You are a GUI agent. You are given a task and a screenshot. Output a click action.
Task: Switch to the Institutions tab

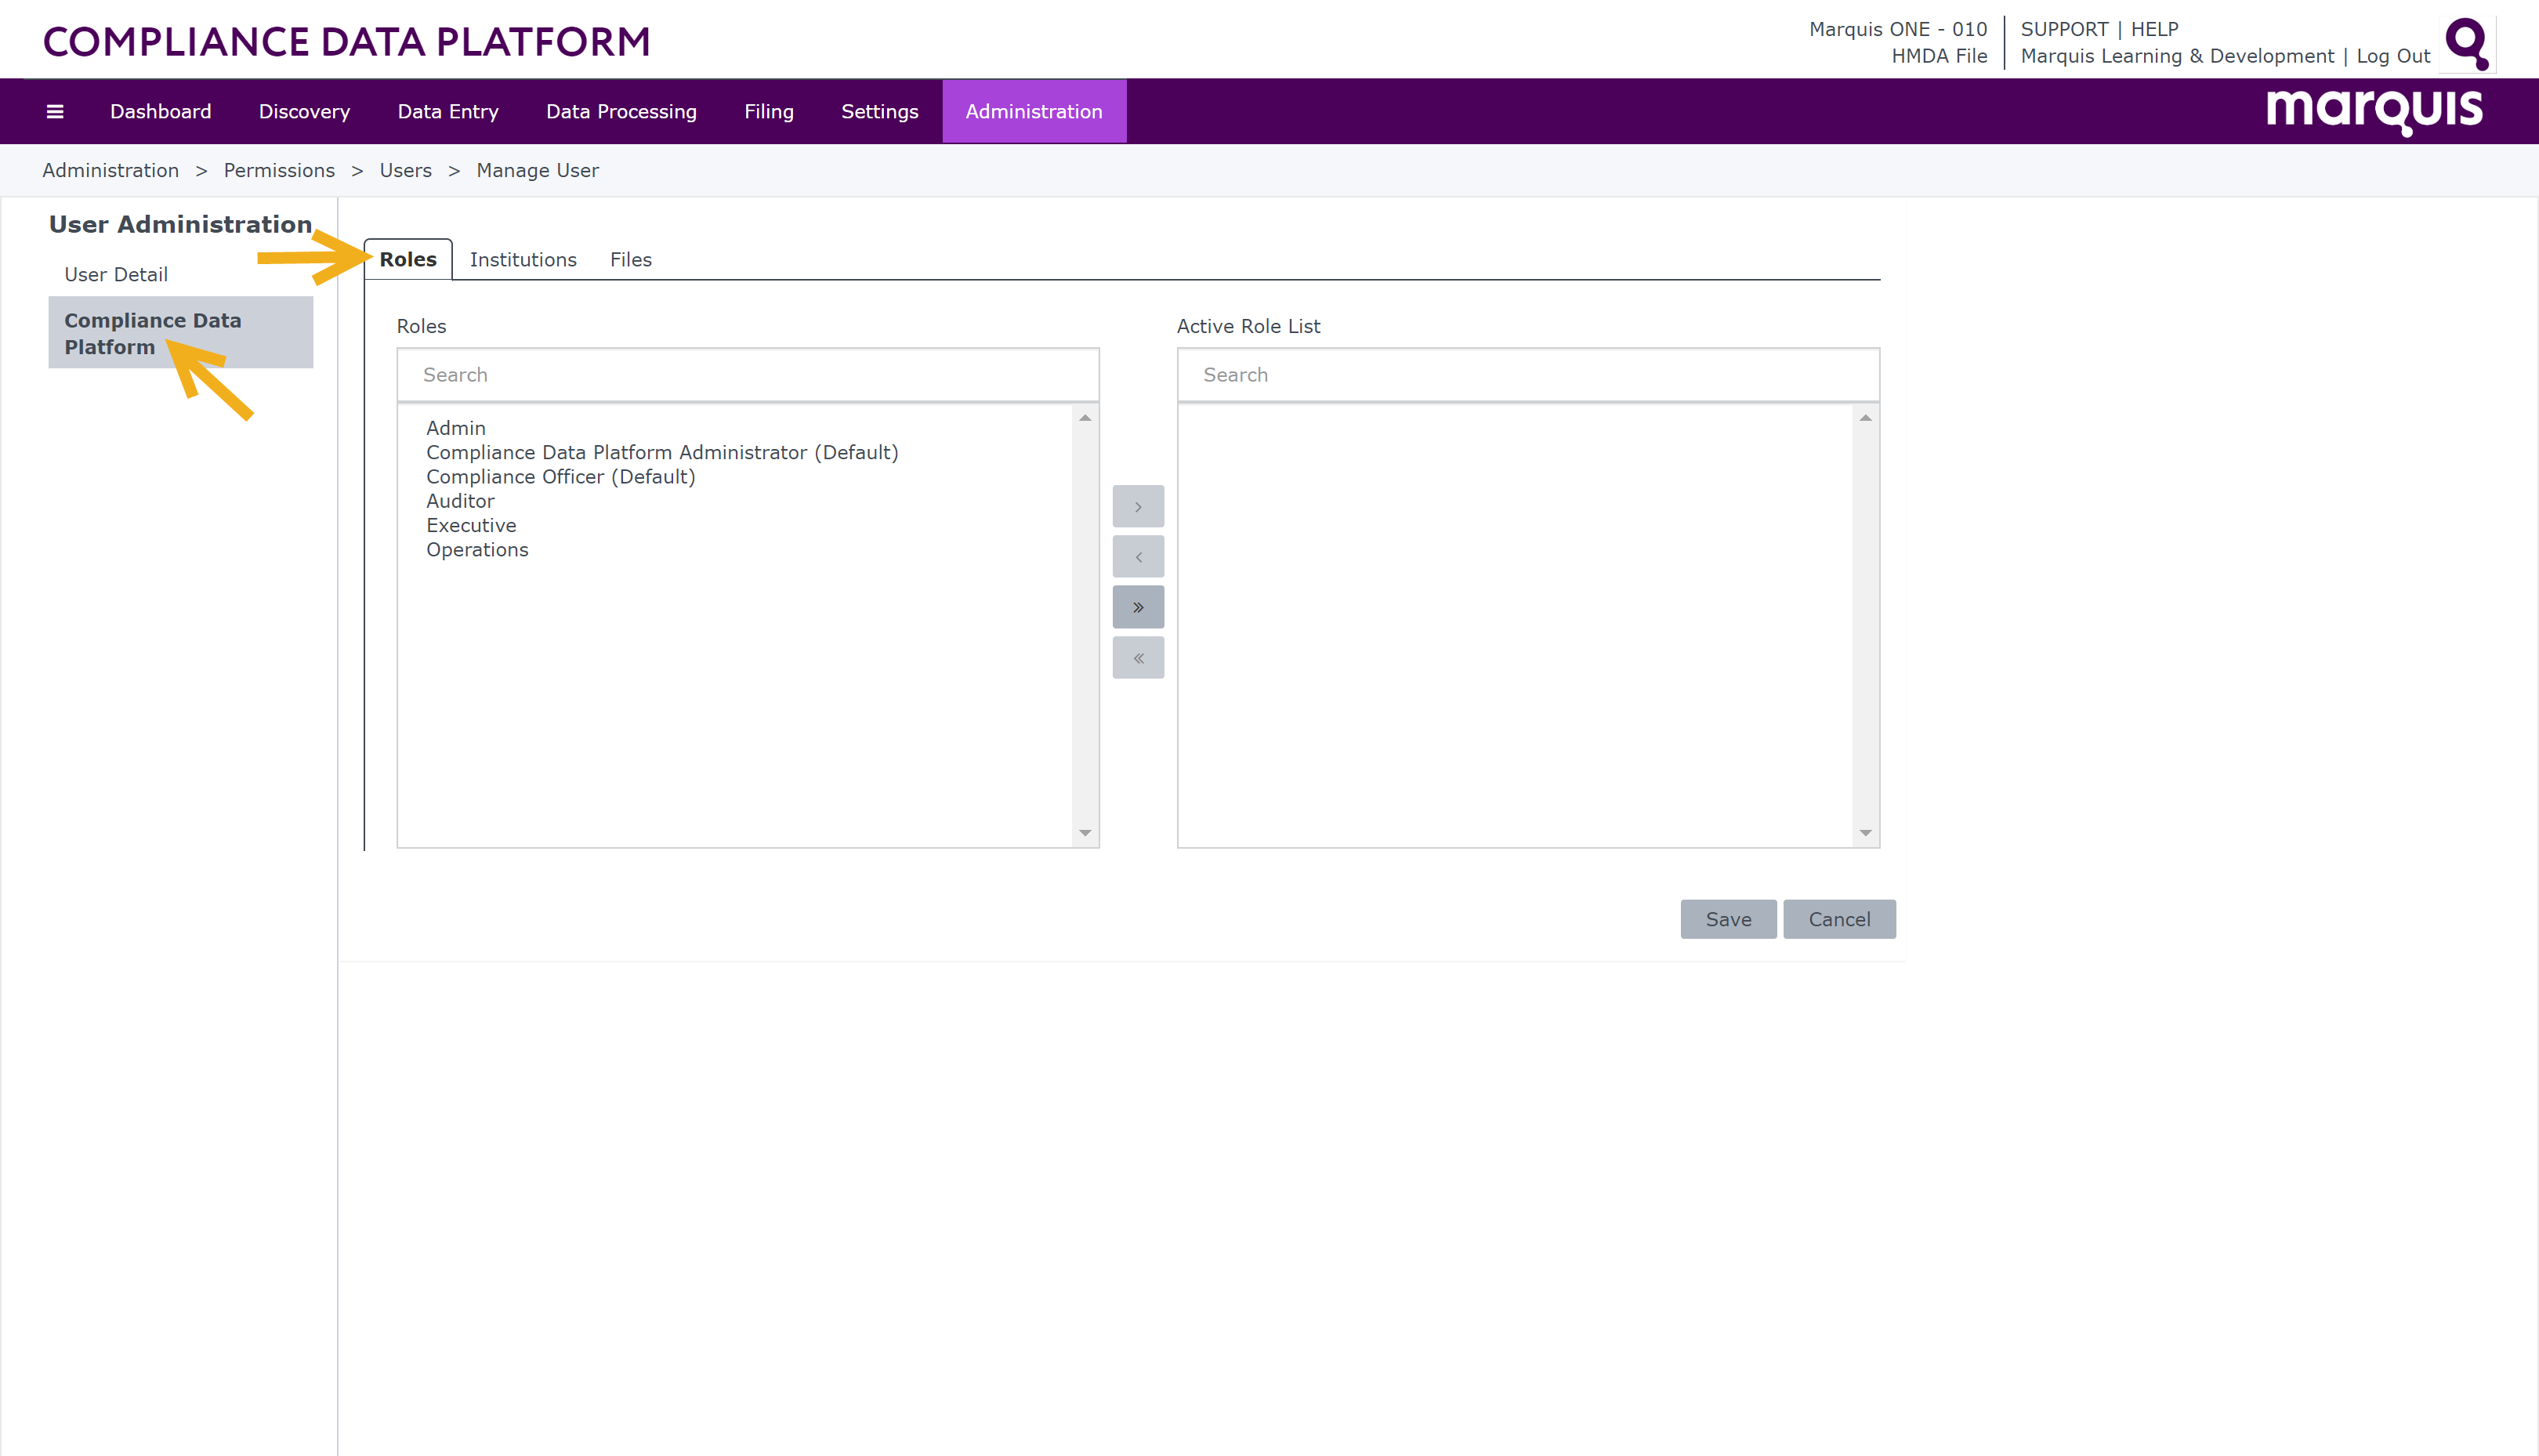523,260
